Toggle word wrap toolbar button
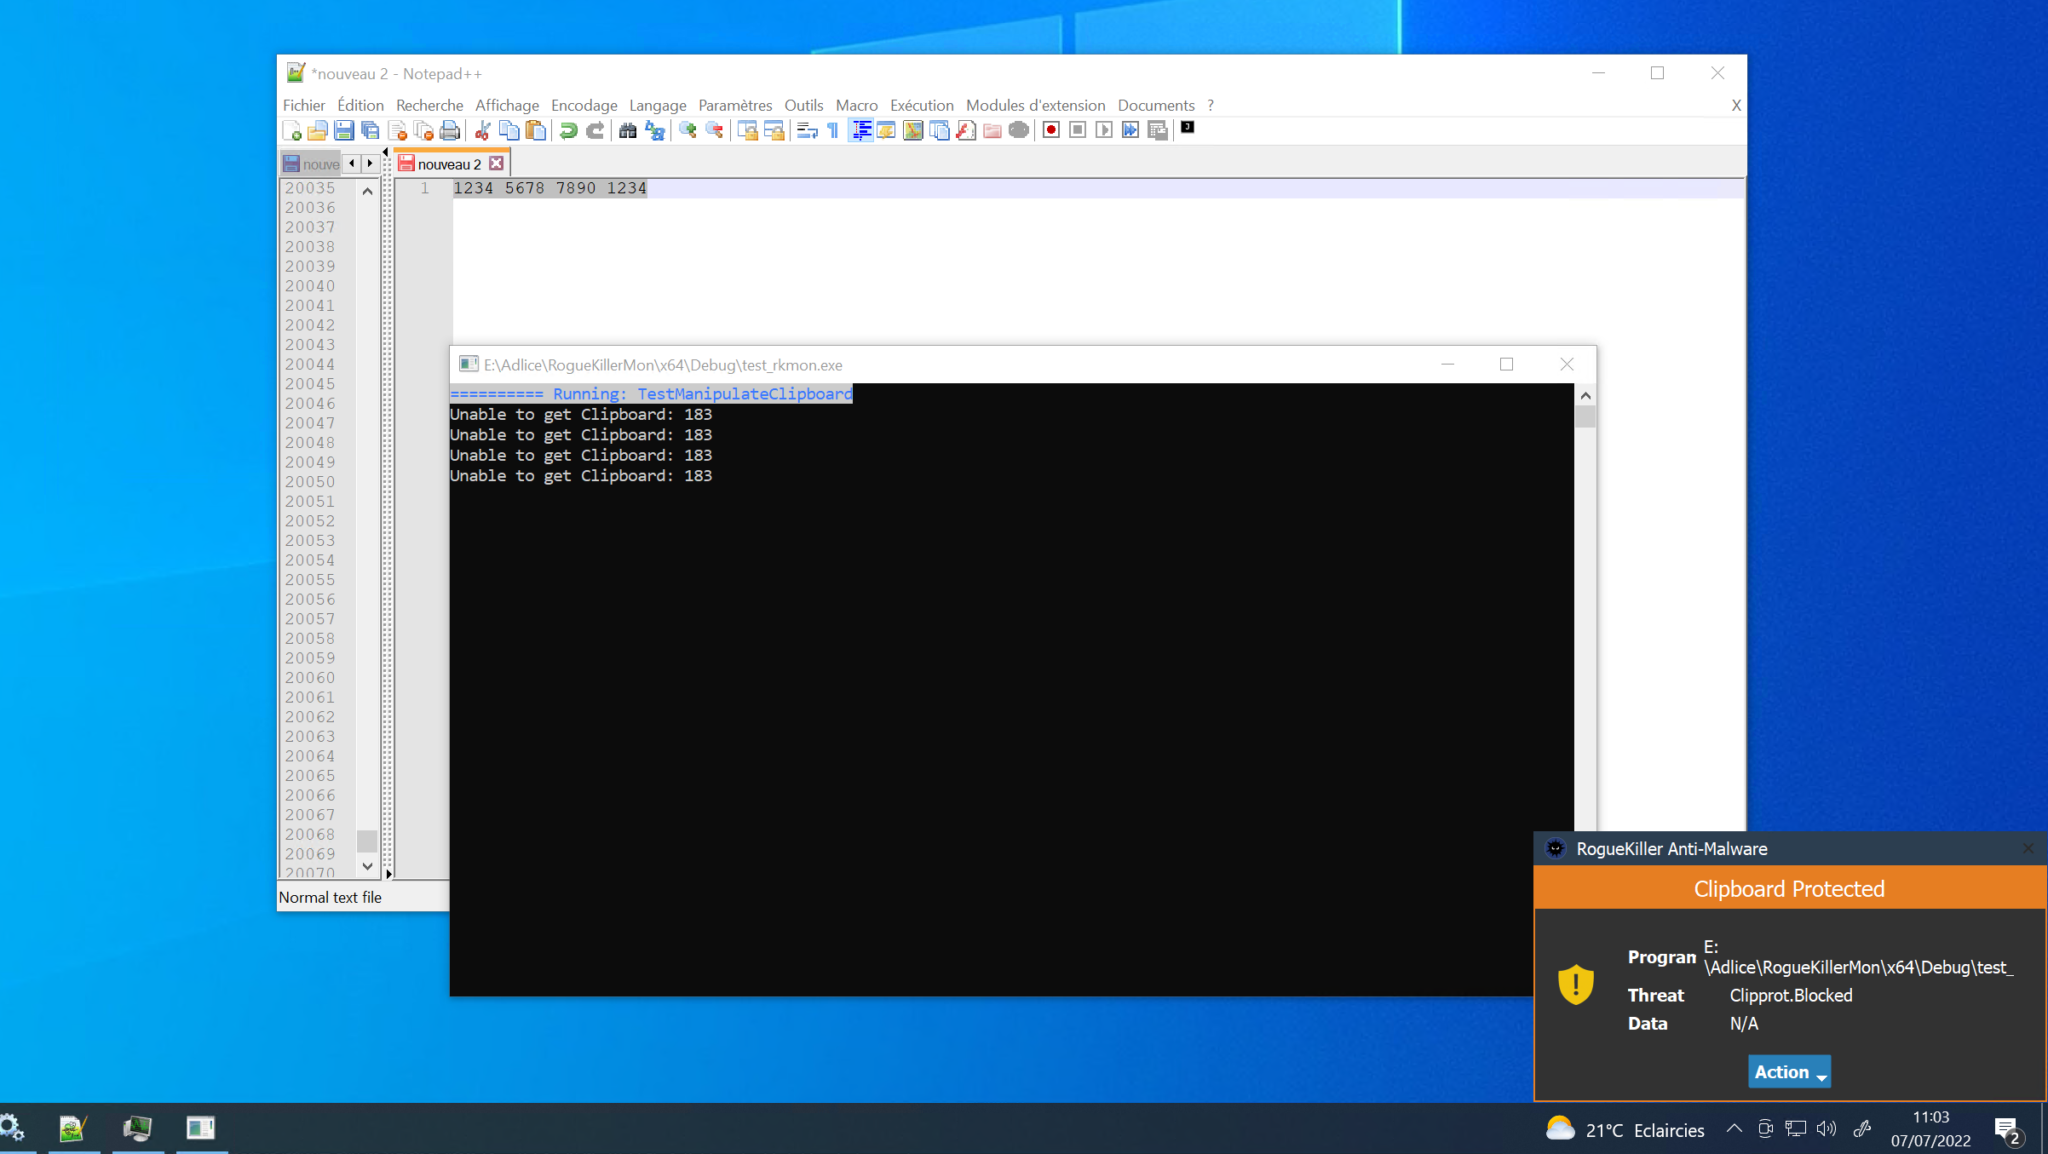 [x=807, y=130]
